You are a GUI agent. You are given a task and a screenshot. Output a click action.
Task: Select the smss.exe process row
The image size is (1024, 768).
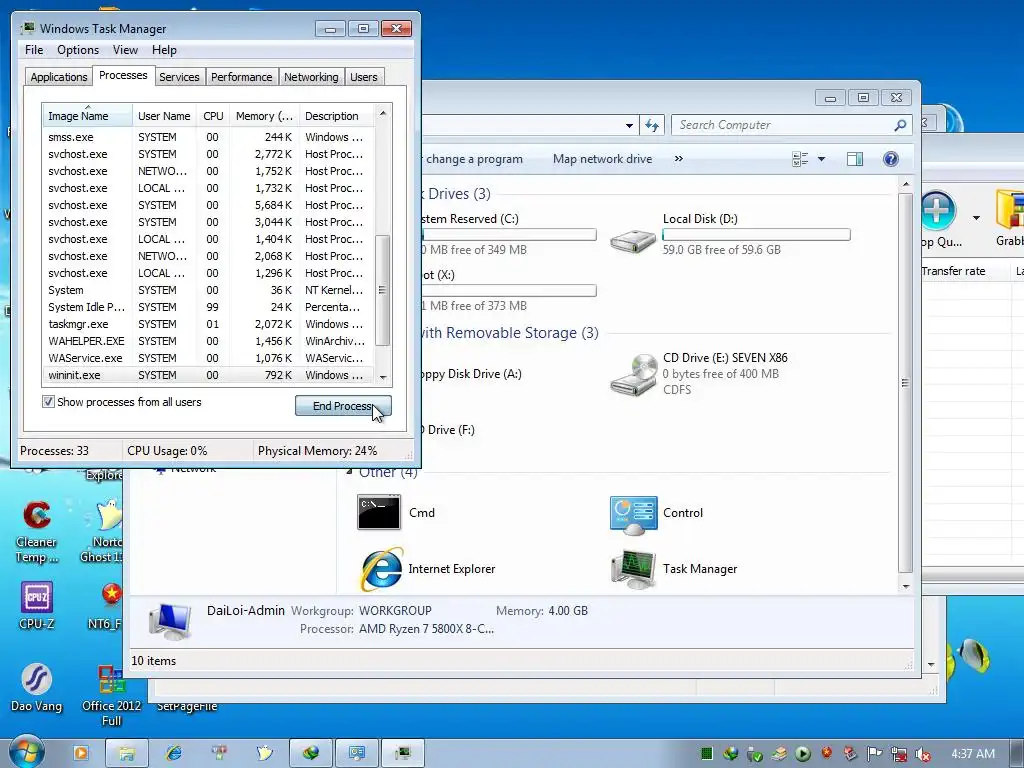pos(208,137)
